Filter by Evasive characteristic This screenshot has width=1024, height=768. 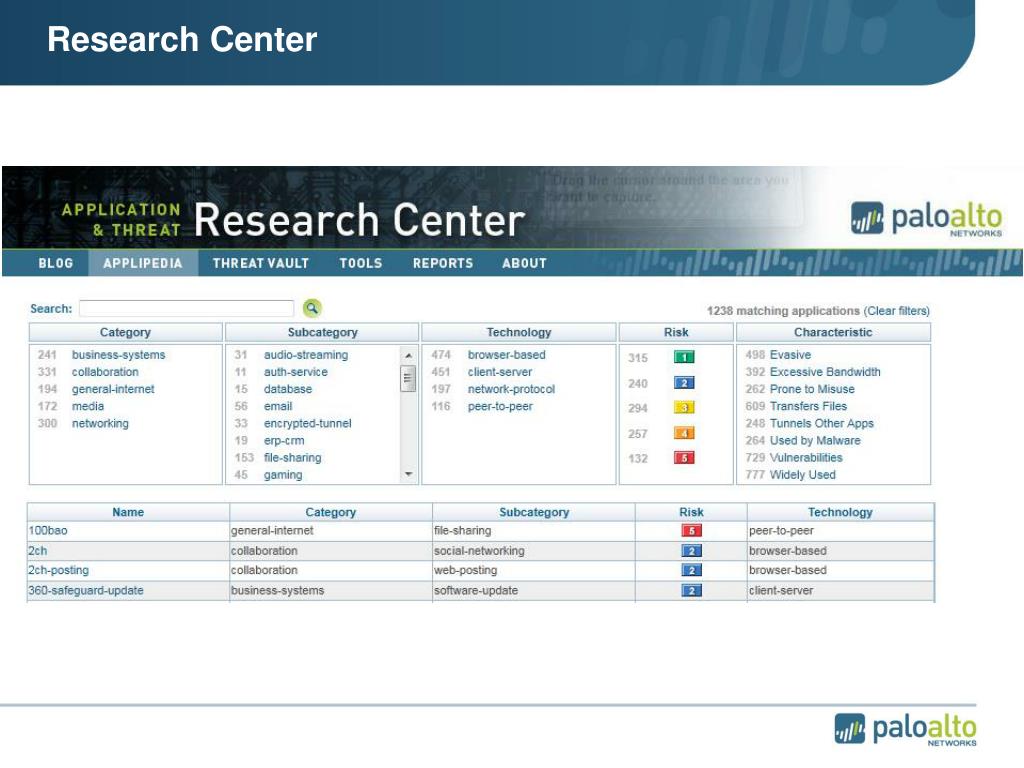pyautogui.click(x=790, y=355)
